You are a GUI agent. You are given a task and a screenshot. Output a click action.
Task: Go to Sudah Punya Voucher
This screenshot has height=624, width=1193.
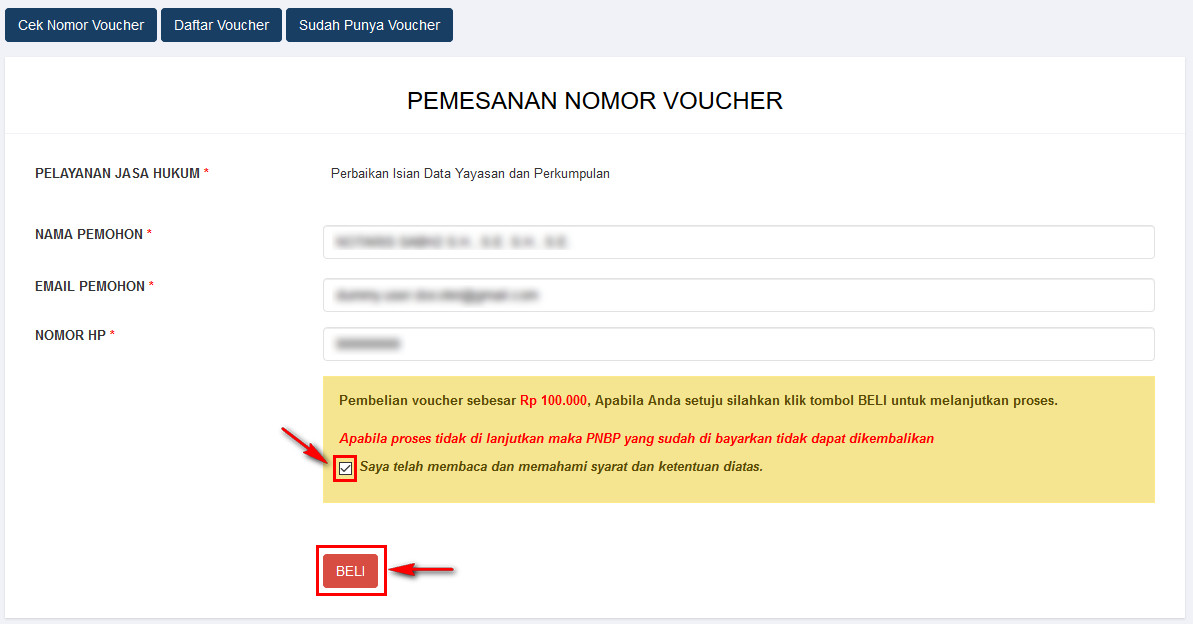coord(369,25)
